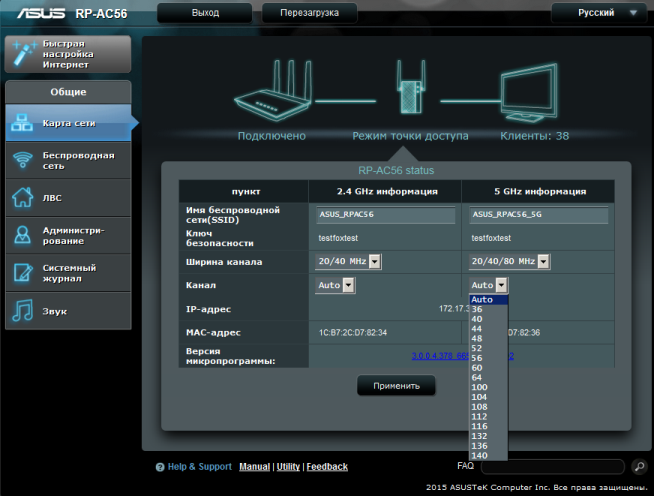Open ЛВС menu item
This screenshot has height=496, width=654.
coord(68,198)
